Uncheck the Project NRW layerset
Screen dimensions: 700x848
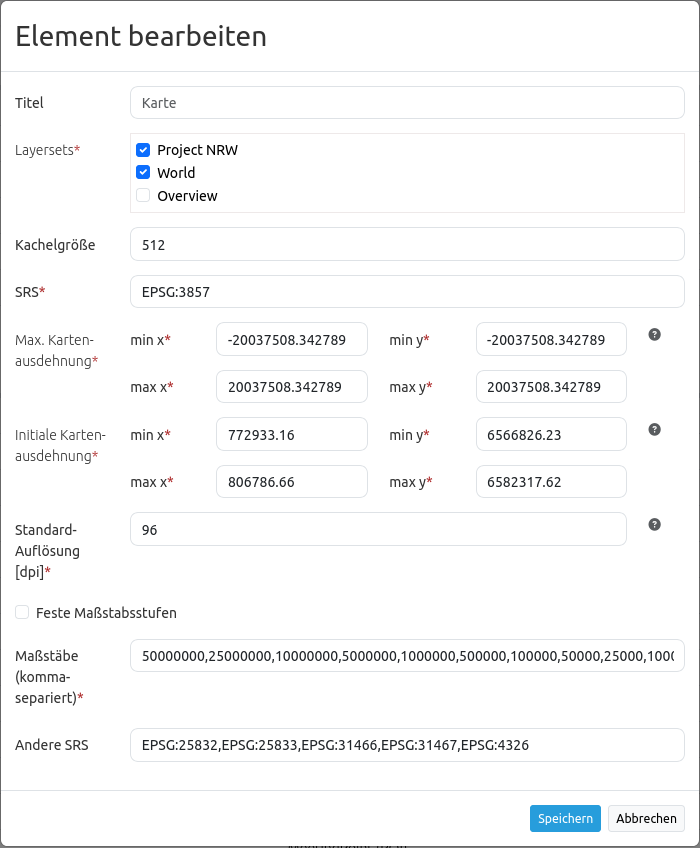click(x=143, y=150)
